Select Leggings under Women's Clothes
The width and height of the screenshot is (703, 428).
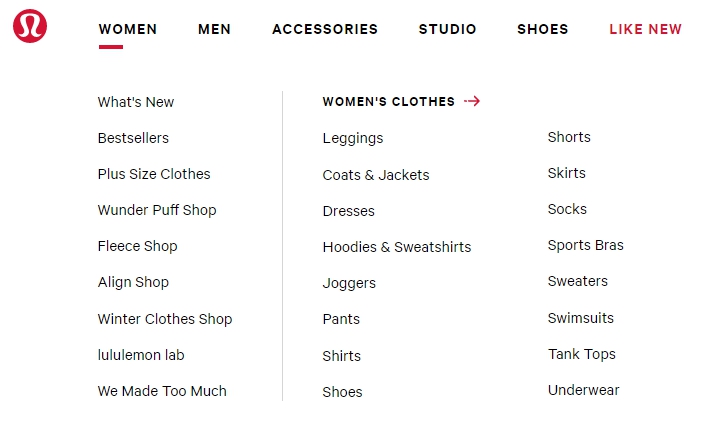tap(353, 138)
